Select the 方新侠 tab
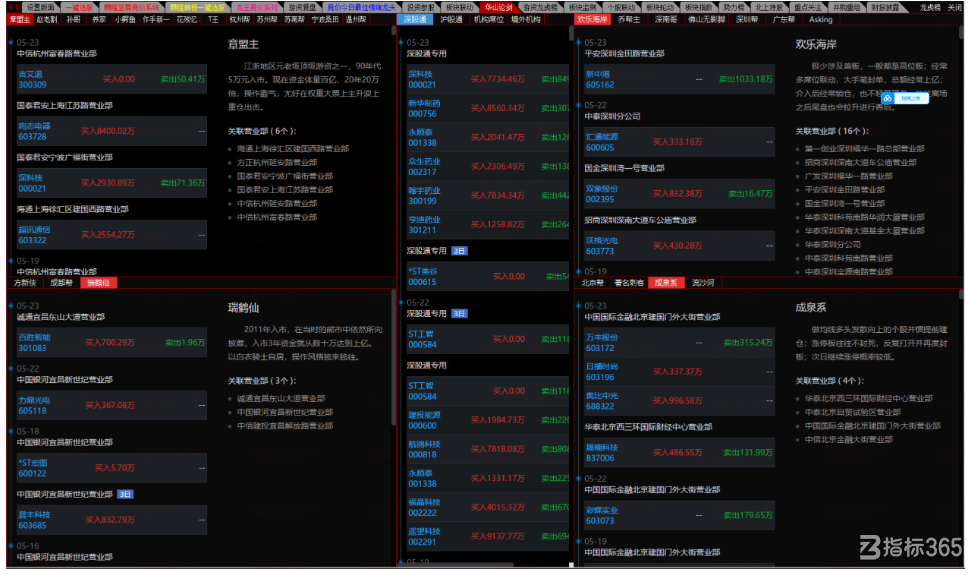Image resolution: width=971 pixels, height=575 pixels. pos(25,283)
